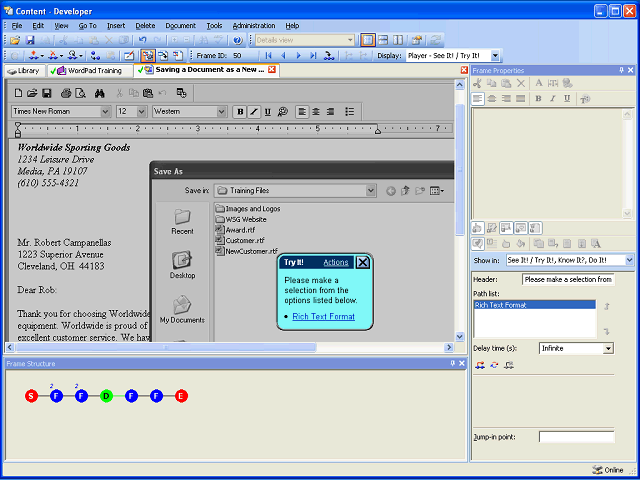Open font settings with the A icon

pos(539,83)
